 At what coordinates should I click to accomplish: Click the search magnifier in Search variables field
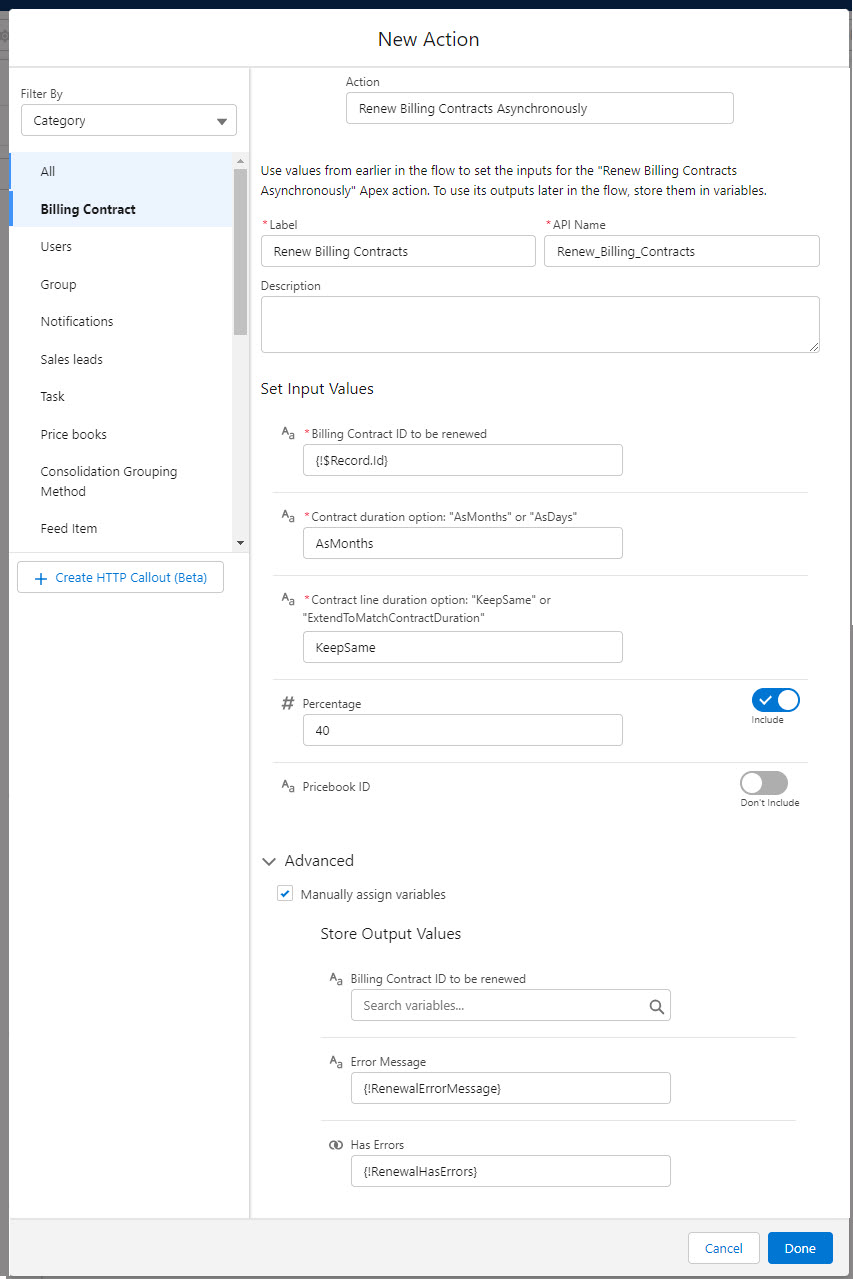pyautogui.click(x=656, y=1006)
